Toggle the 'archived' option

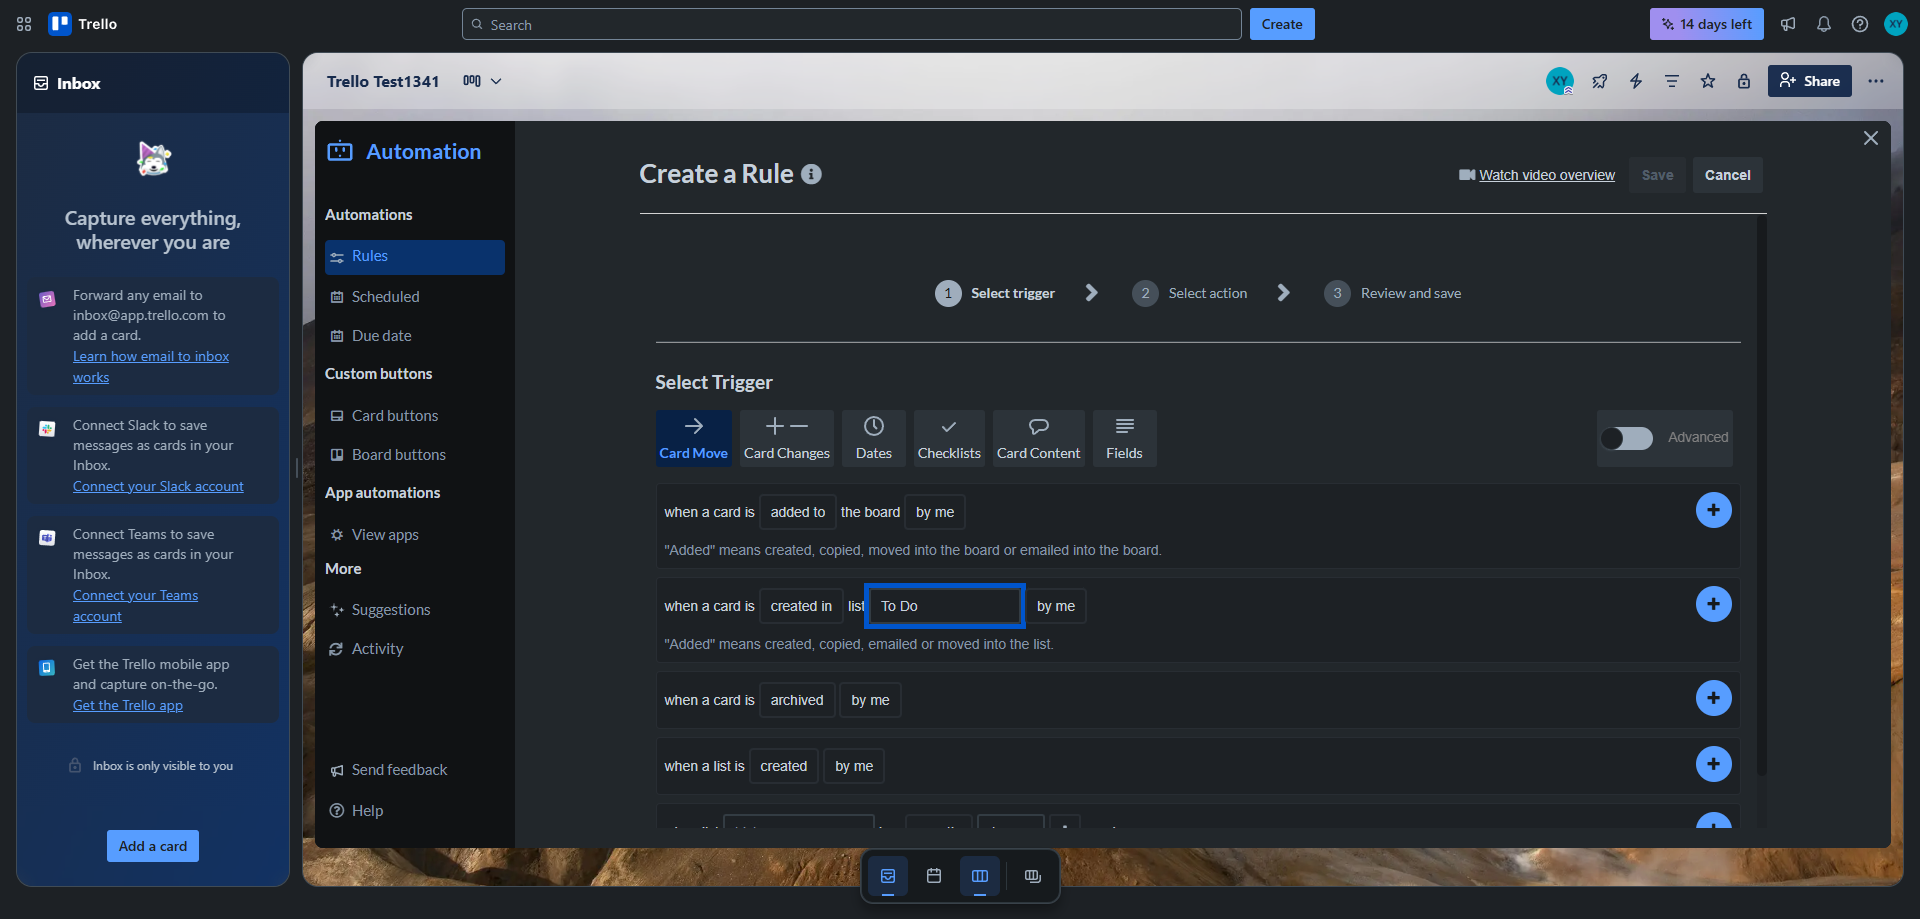point(797,700)
